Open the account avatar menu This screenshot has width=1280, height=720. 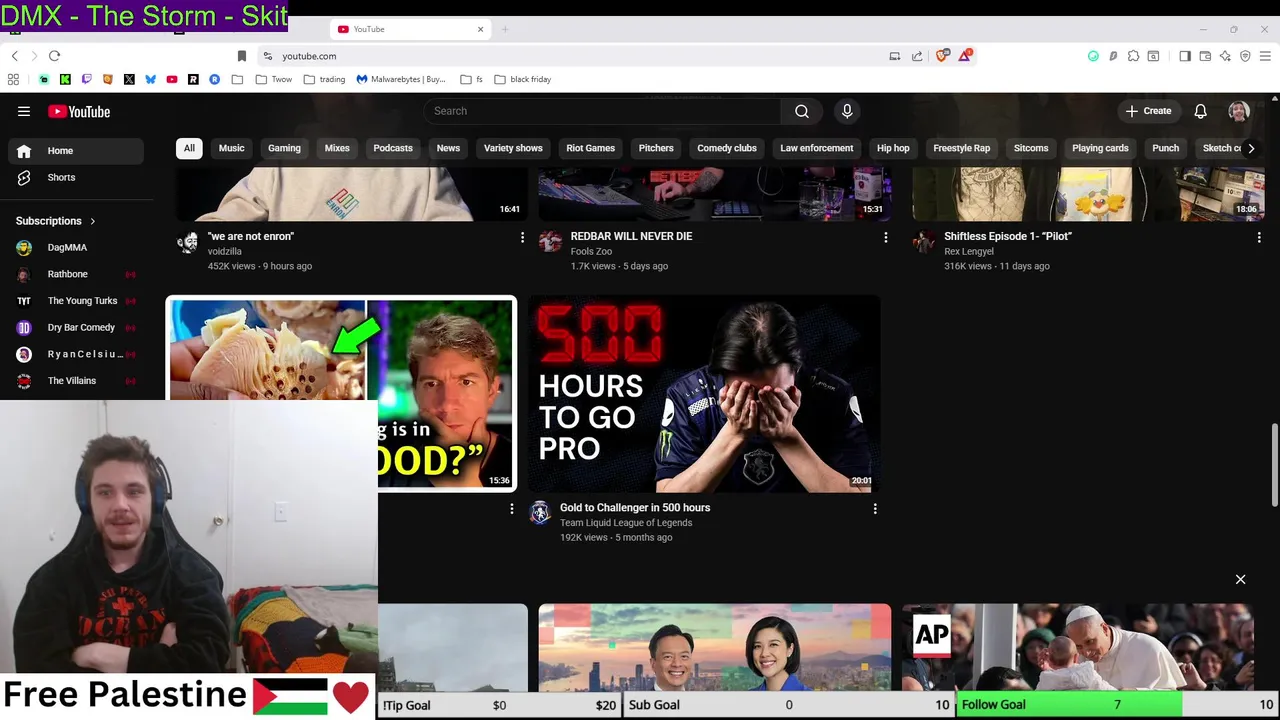pyautogui.click(x=1239, y=111)
